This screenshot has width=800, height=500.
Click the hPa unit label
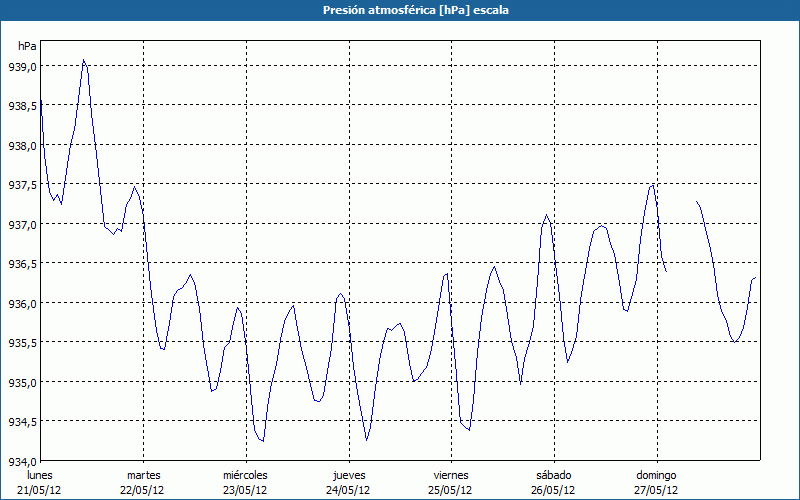click(27, 46)
